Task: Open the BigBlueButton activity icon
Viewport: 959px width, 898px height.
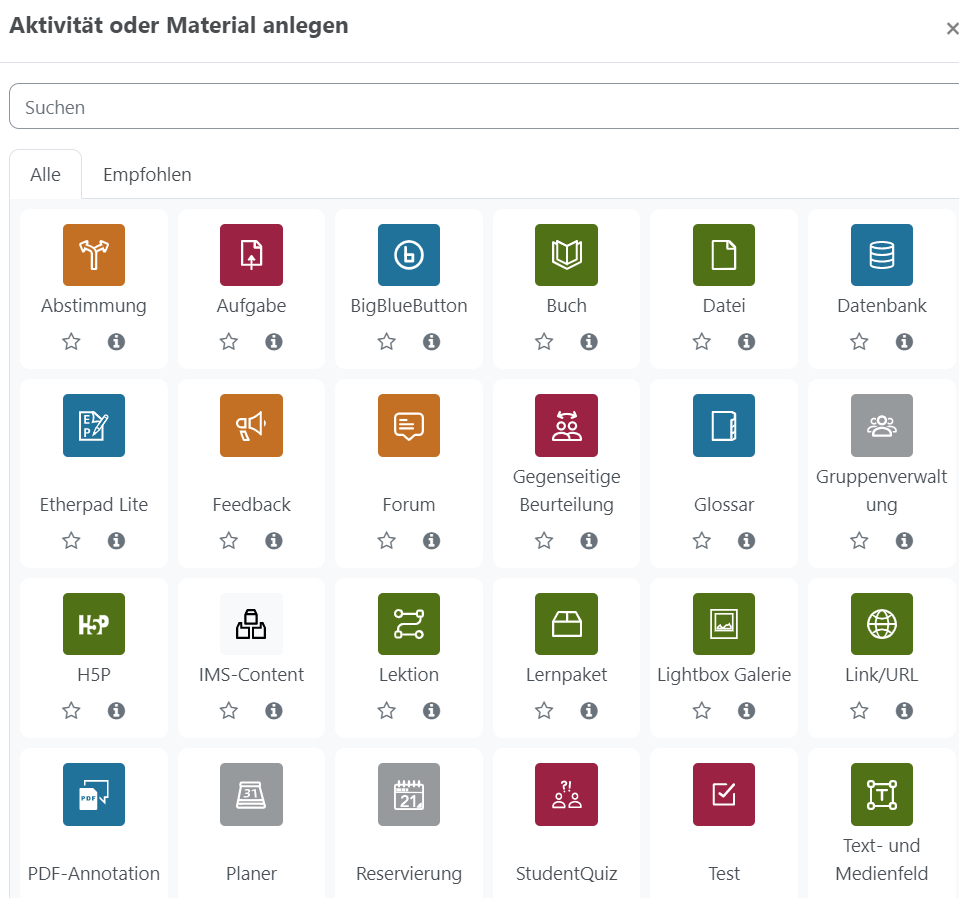Action: pyautogui.click(x=409, y=255)
